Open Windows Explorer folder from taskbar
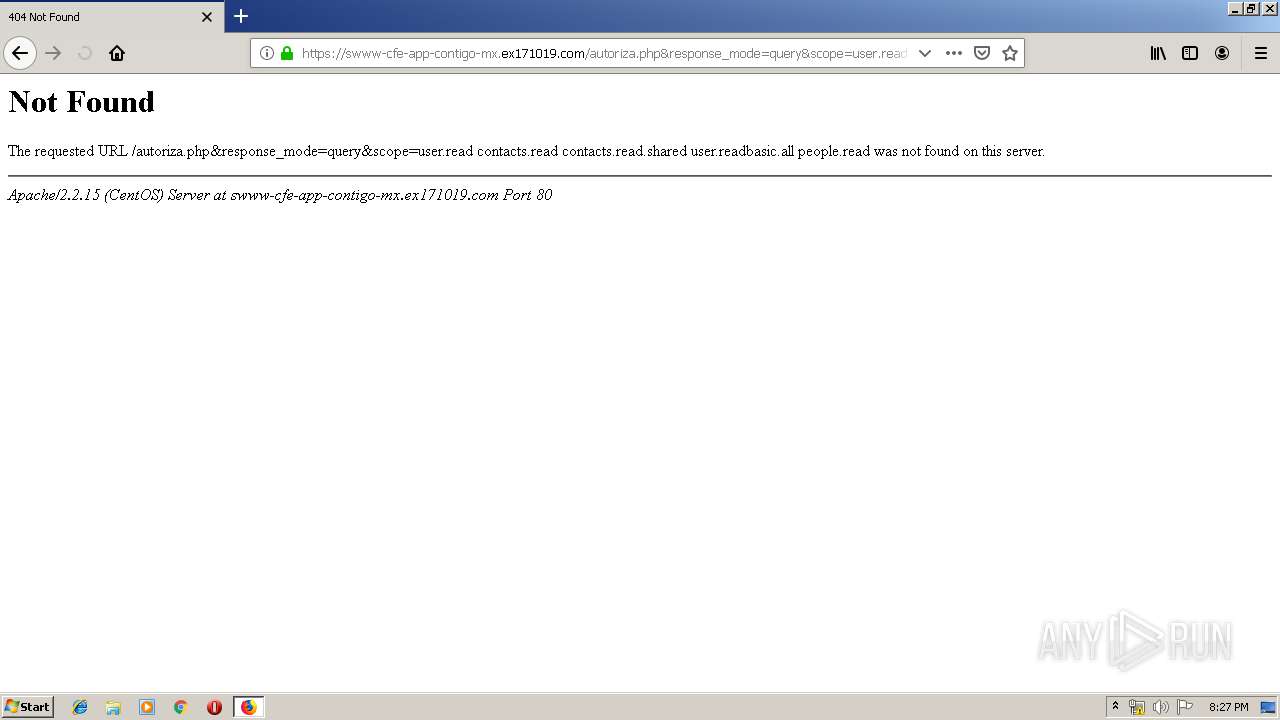1280x720 pixels. 113,707
